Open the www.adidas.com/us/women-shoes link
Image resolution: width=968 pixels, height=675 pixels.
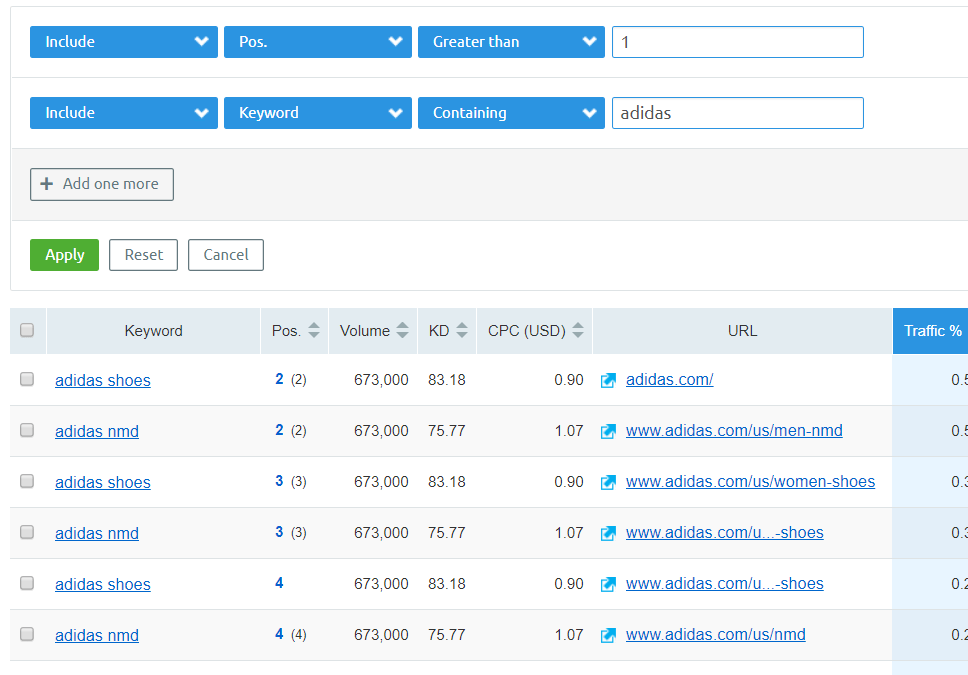[750, 482]
